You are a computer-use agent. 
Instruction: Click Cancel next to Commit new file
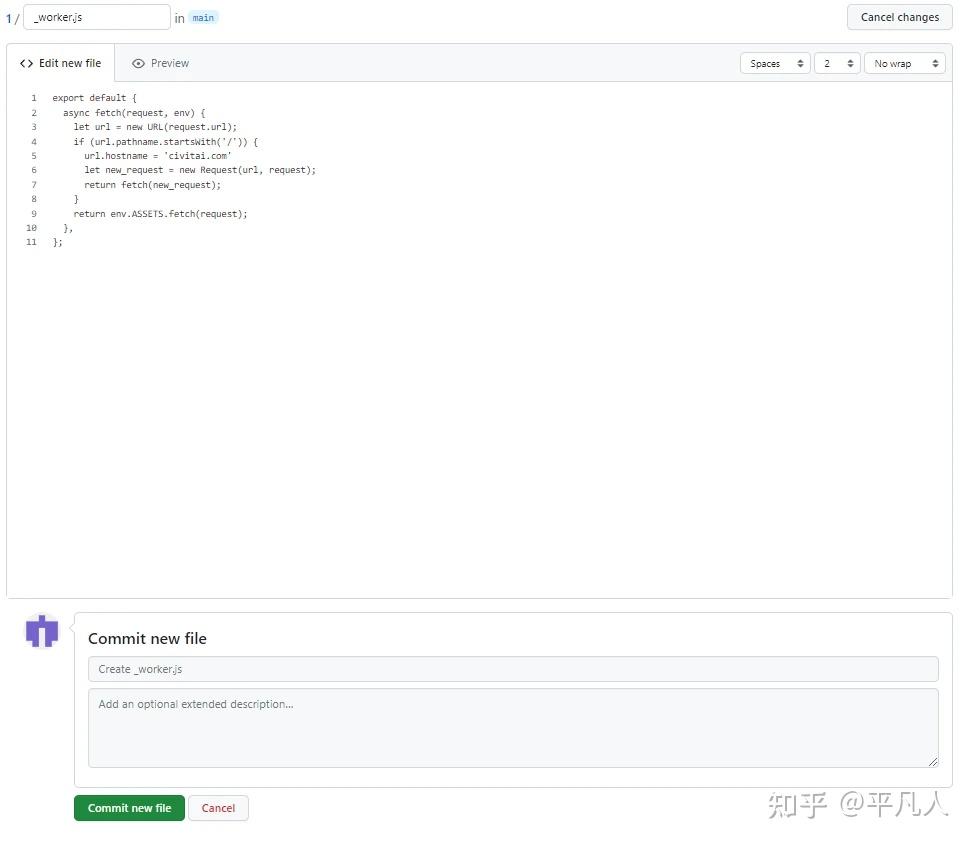tap(218, 808)
